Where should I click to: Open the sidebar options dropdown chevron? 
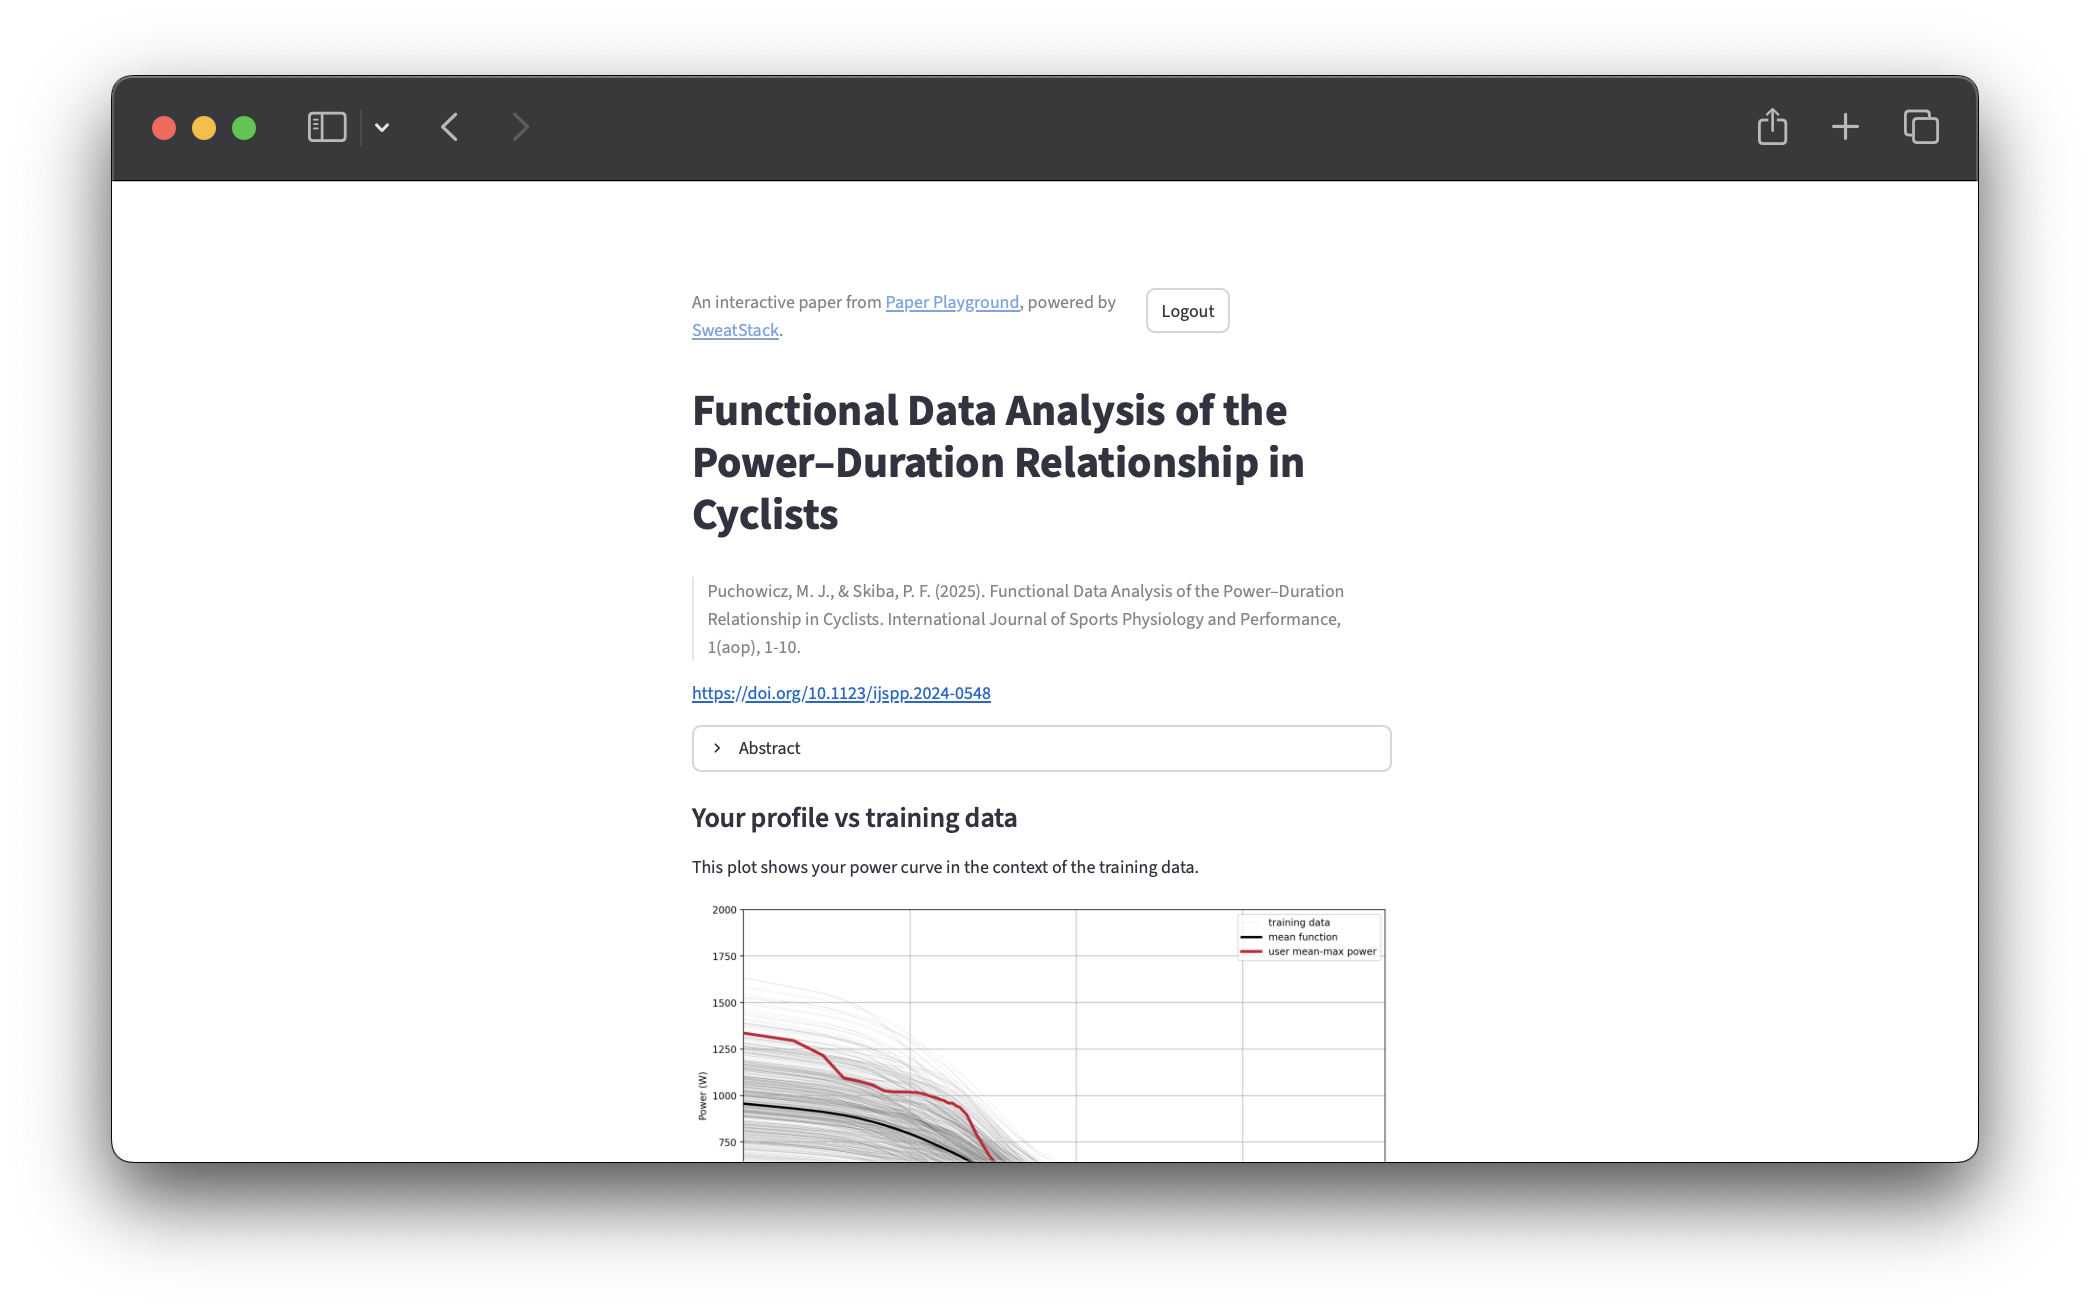click(x=382, y=127)
